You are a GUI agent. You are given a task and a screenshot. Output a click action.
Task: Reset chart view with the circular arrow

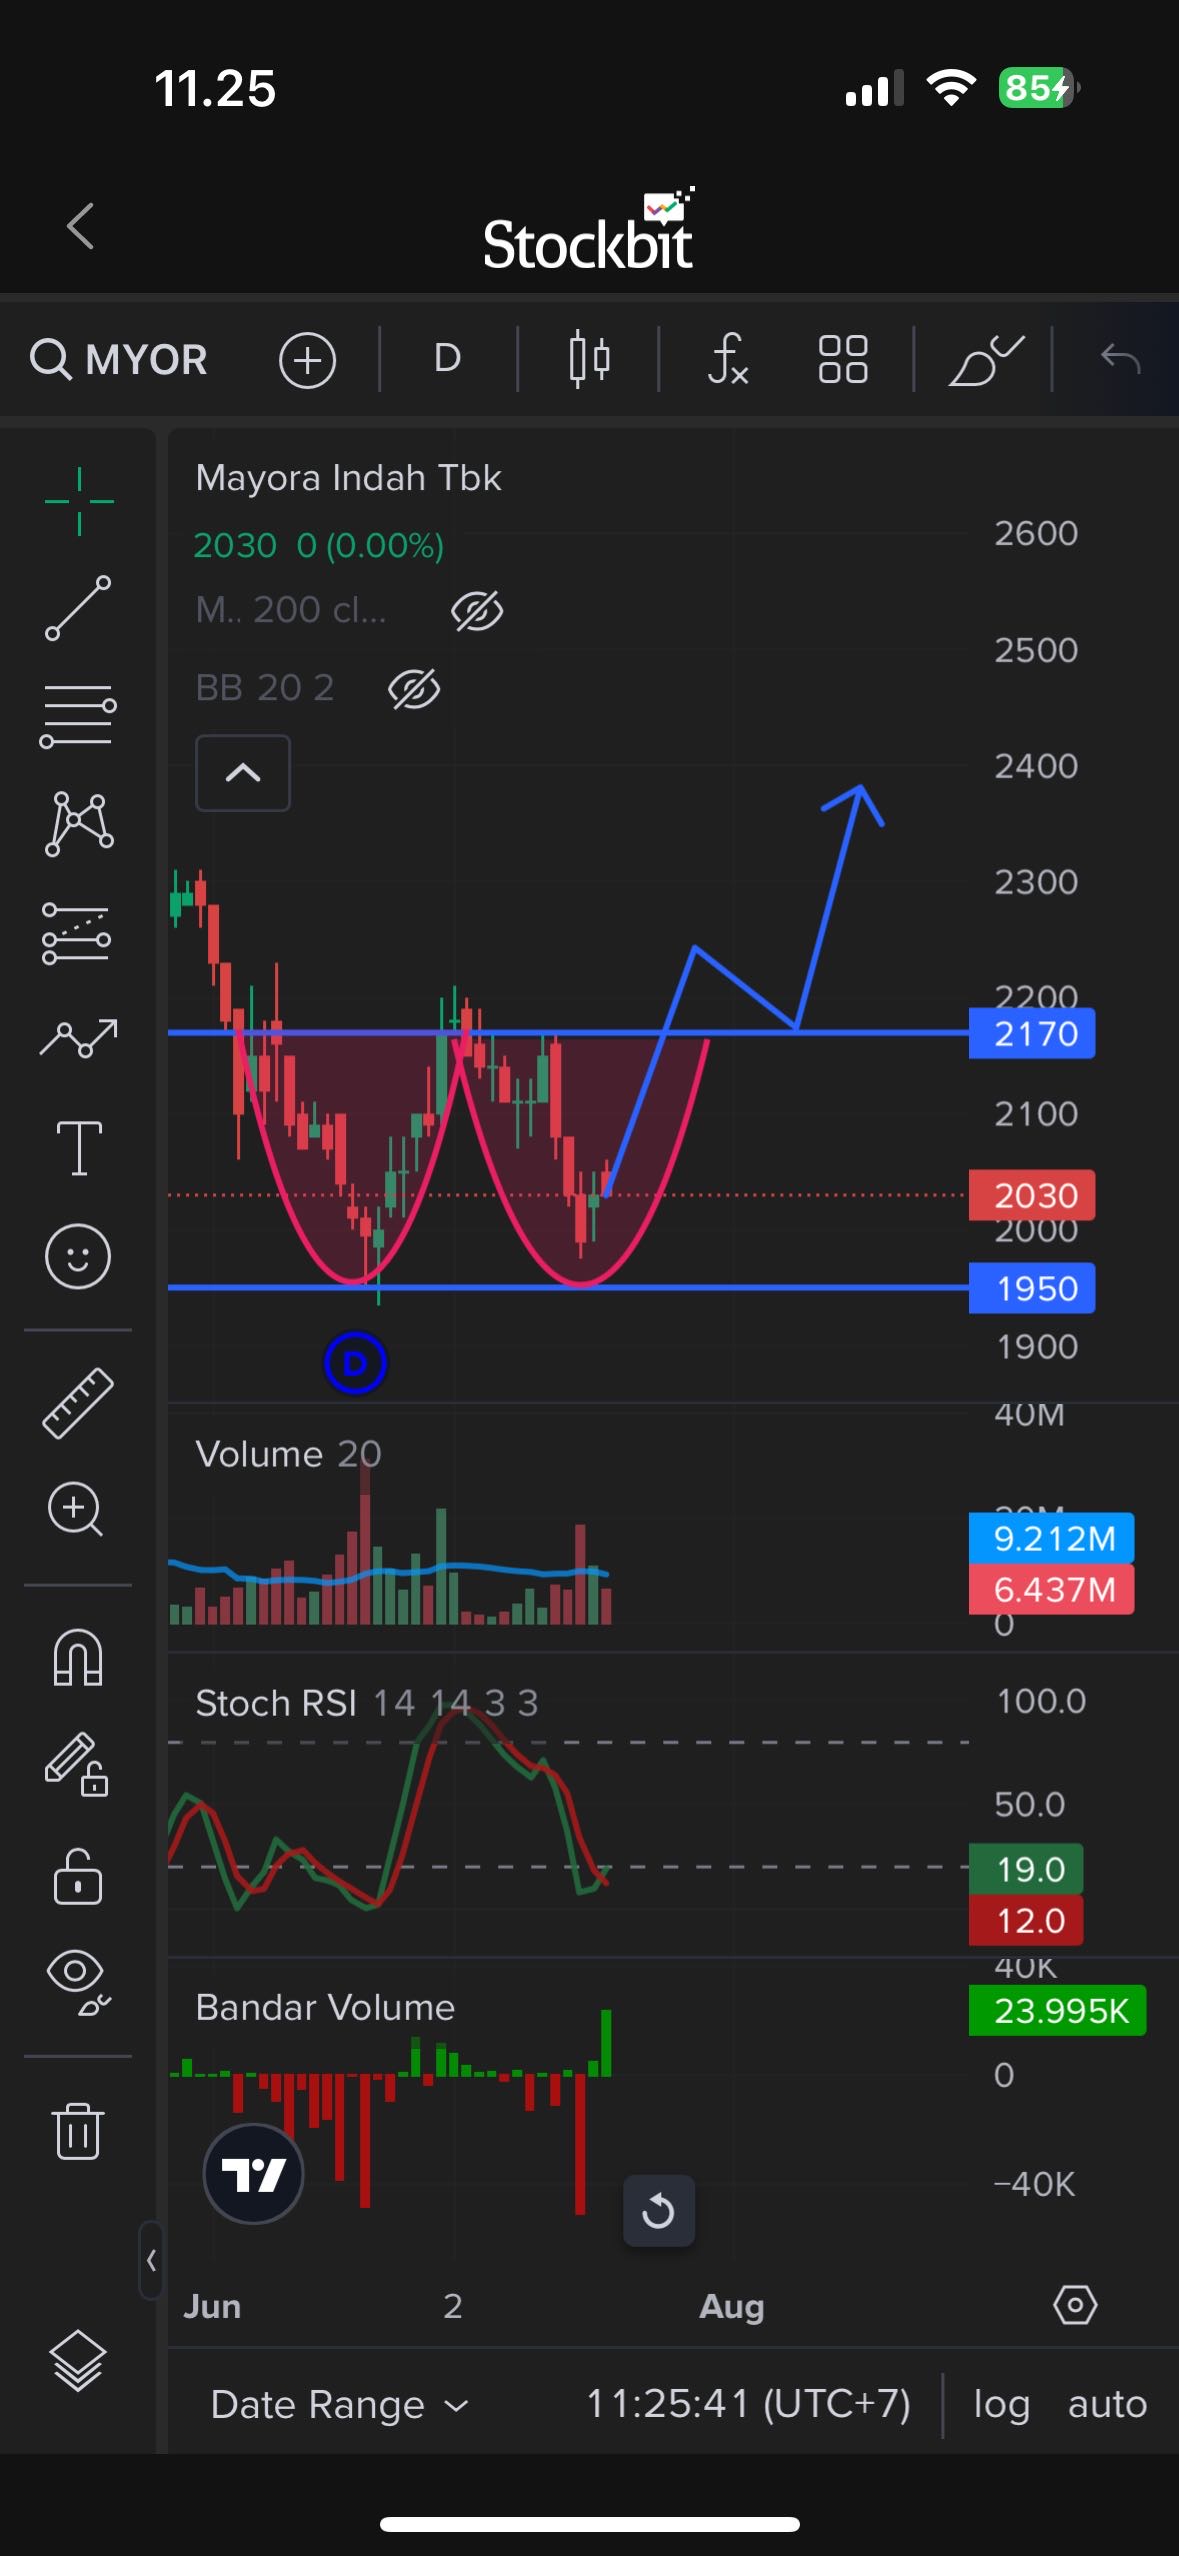[659, 2211]
